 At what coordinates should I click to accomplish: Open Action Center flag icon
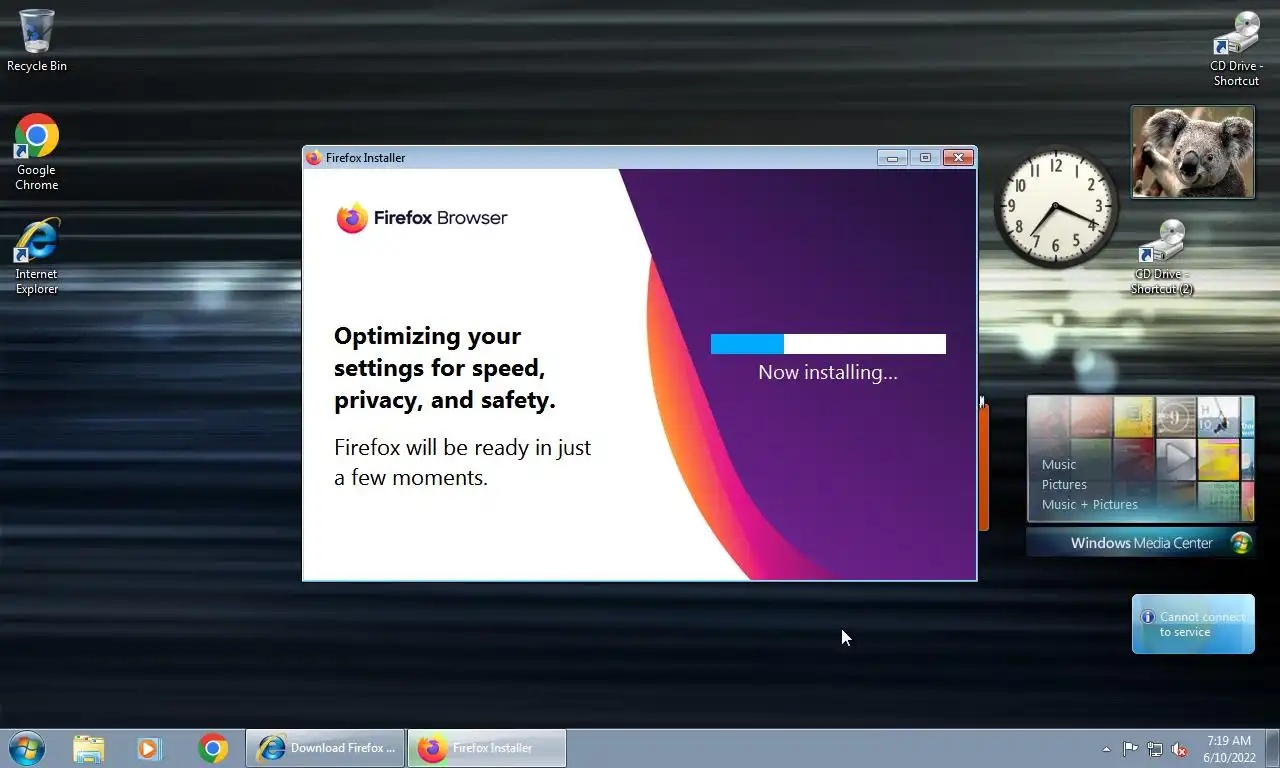[1130, 749]
